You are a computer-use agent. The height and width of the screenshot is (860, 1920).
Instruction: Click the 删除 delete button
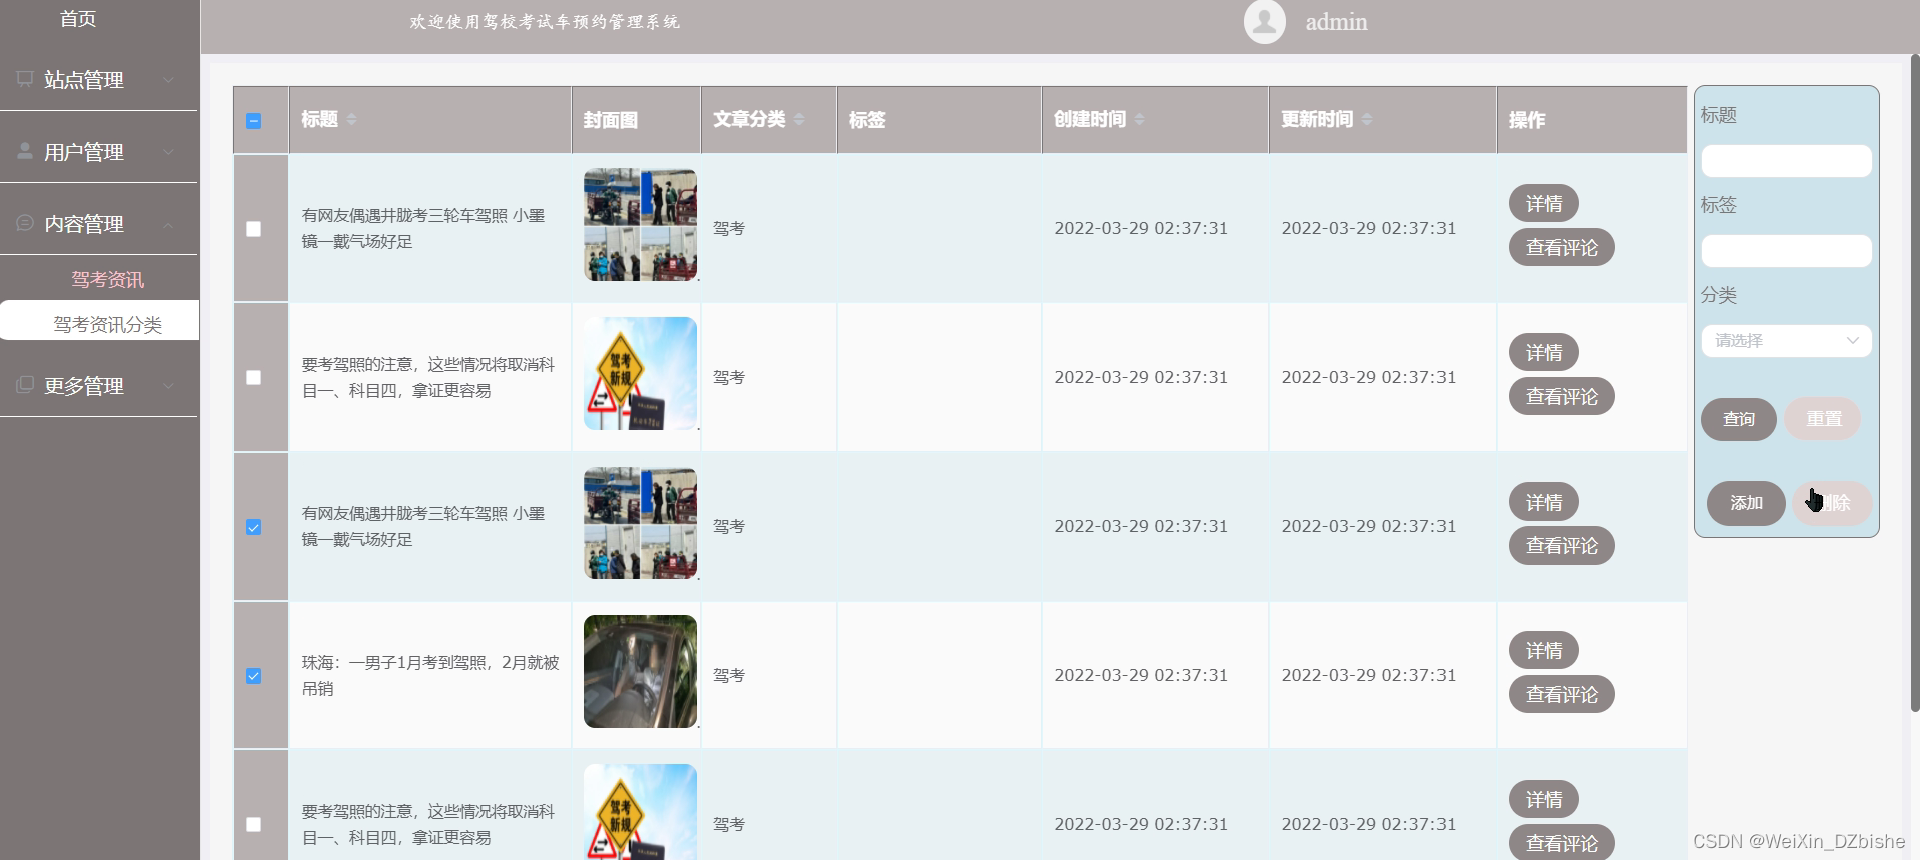[1832, 503]
